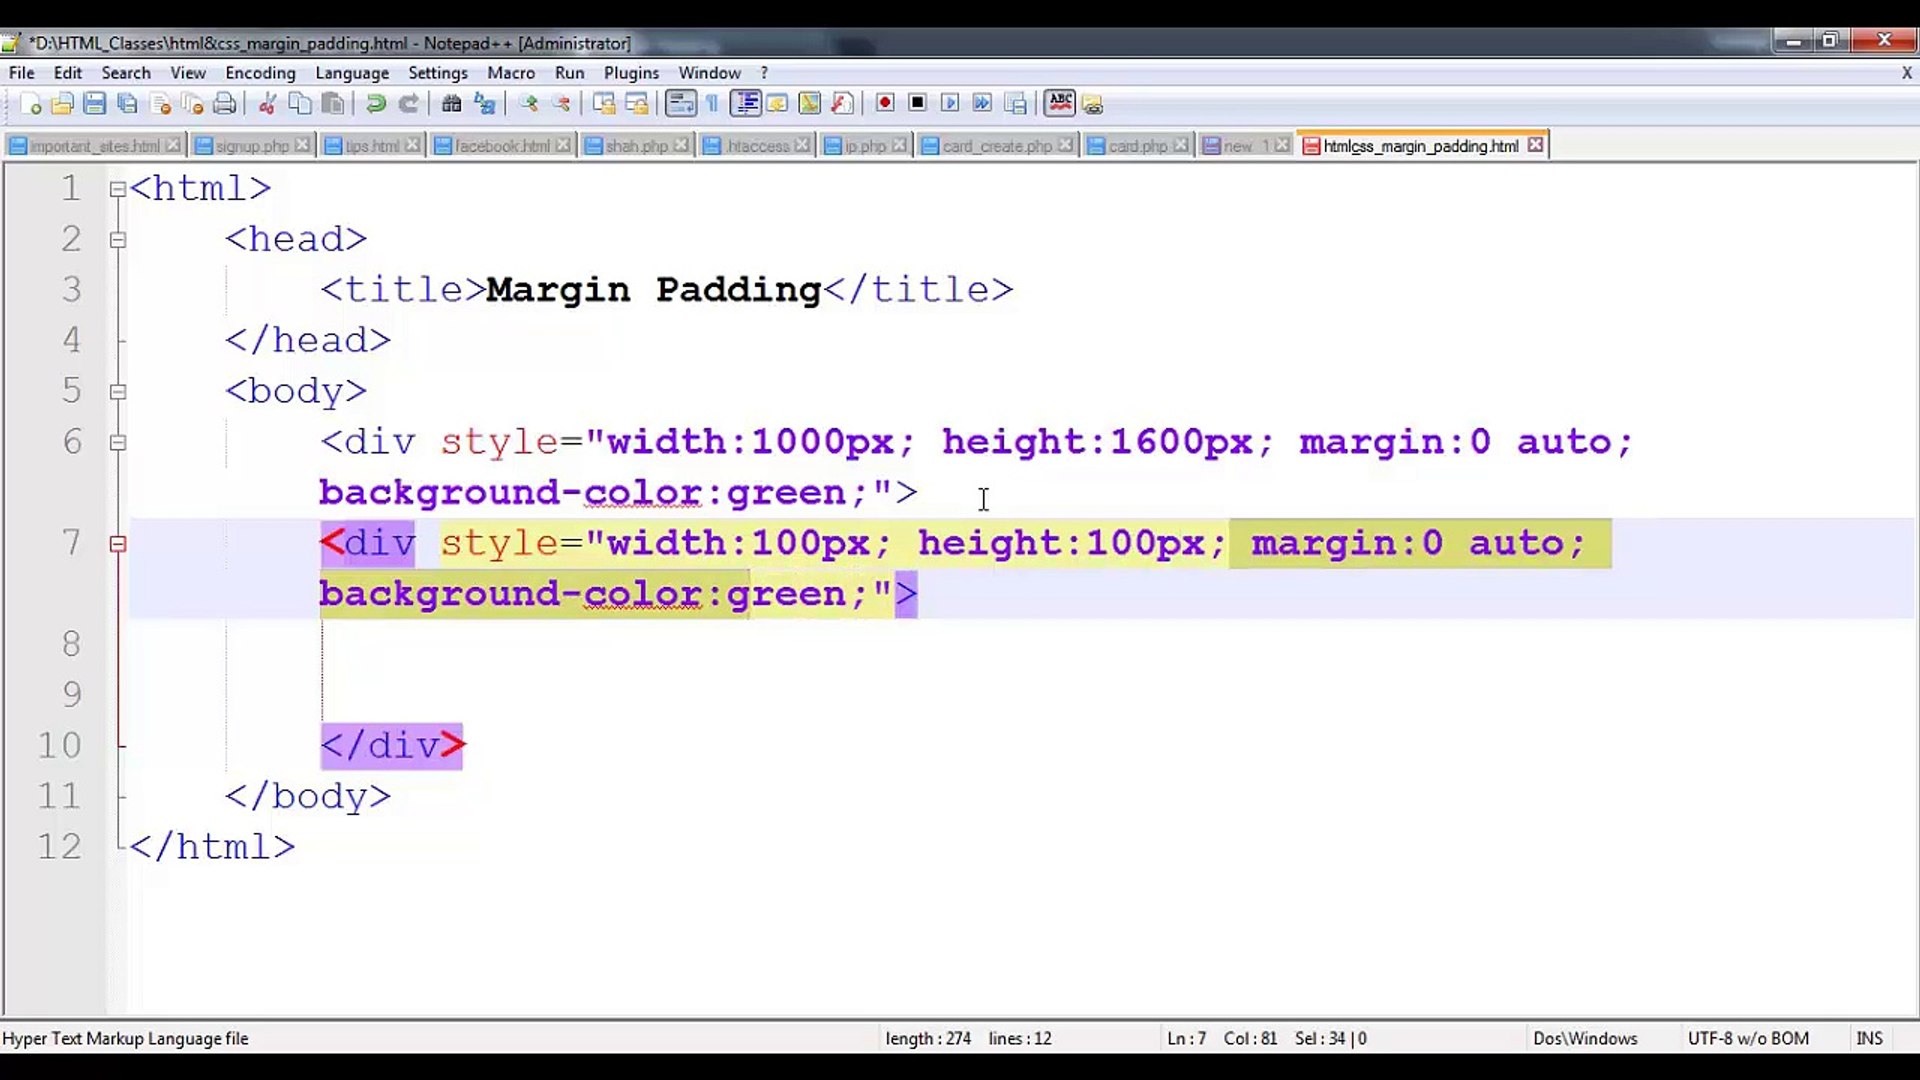Screen dimensions: 1920x1080
Task: Click the Playback macro icon
Action: [950, 103]
